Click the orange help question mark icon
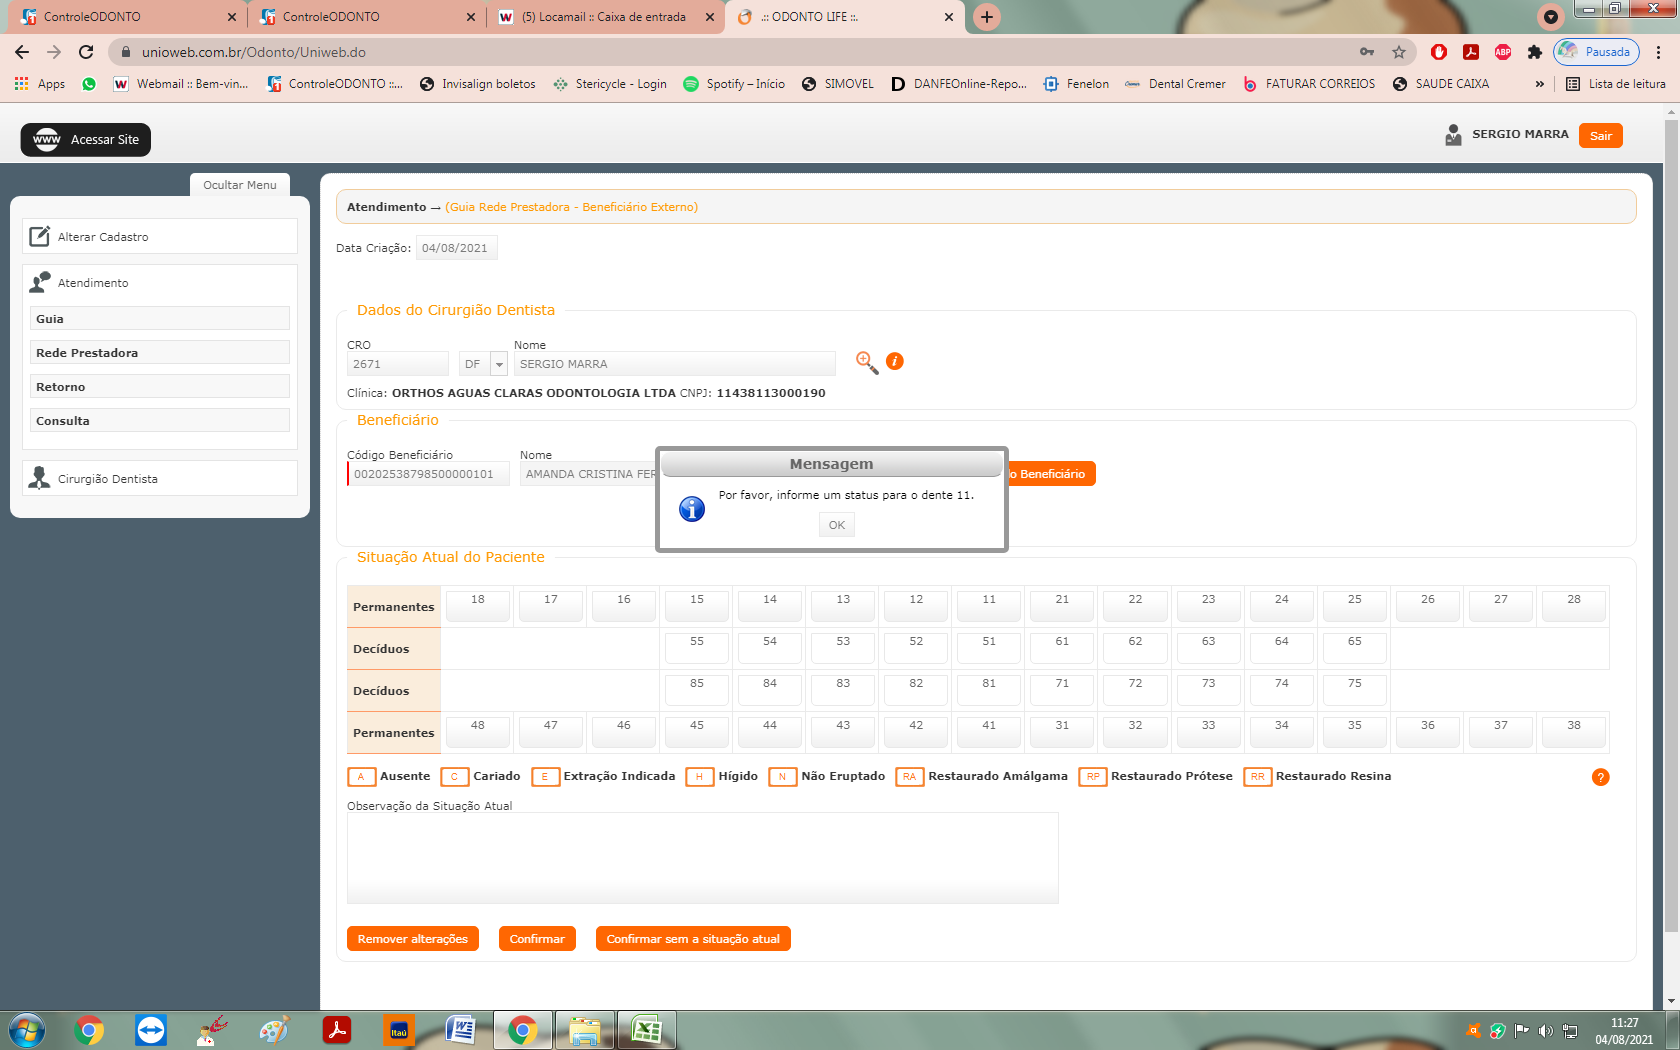 point(1600,777)
